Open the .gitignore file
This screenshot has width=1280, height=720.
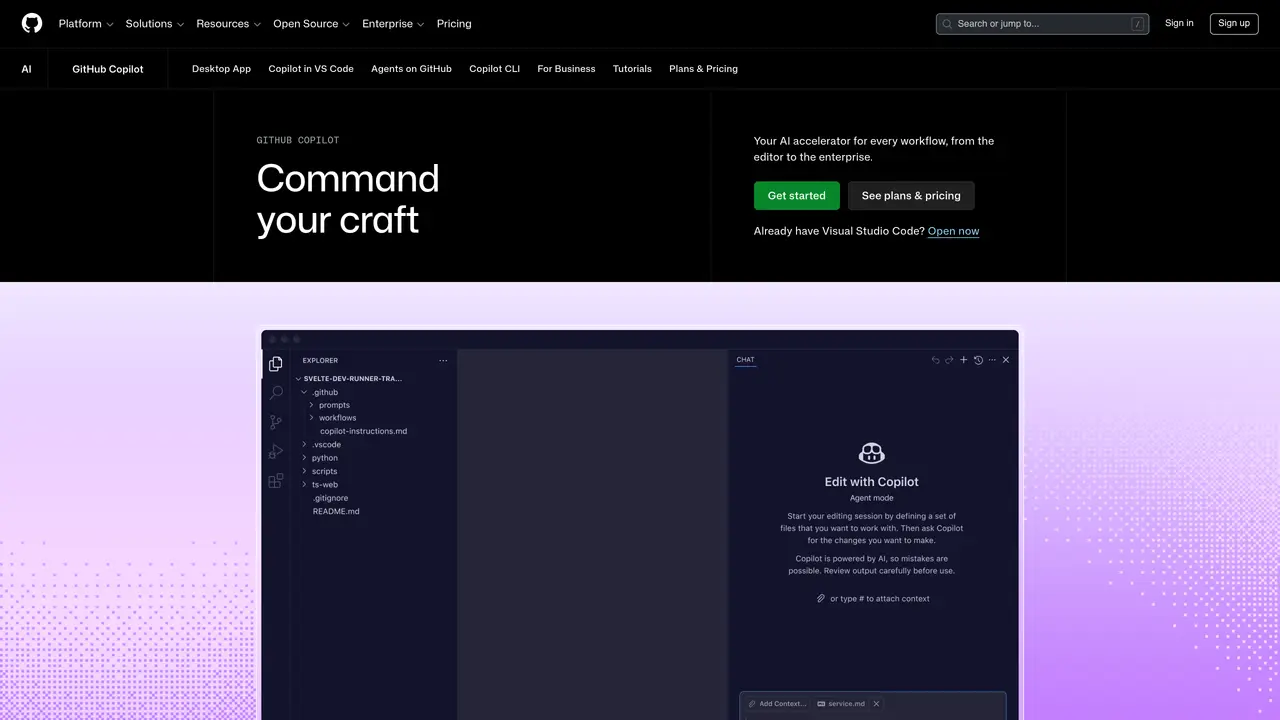tap(330, 498)
